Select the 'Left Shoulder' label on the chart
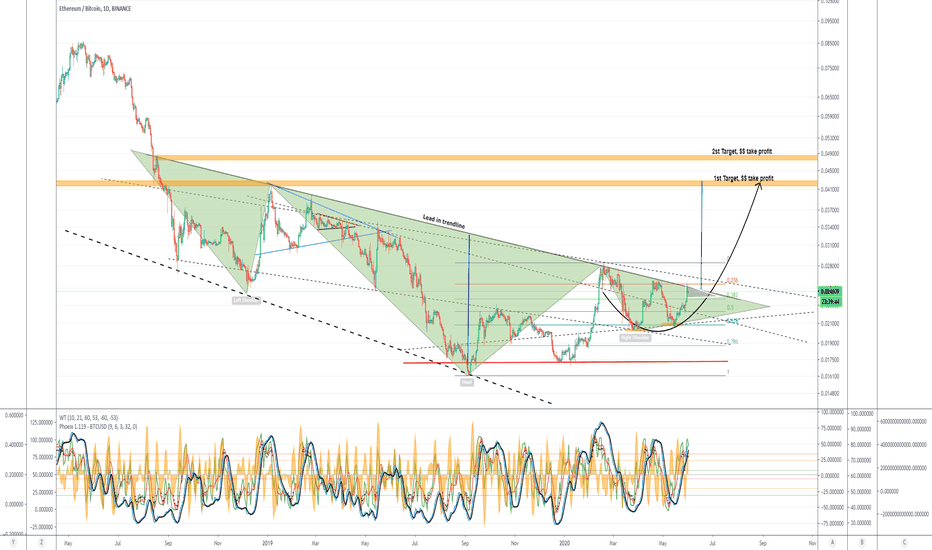 coord(246,301)
